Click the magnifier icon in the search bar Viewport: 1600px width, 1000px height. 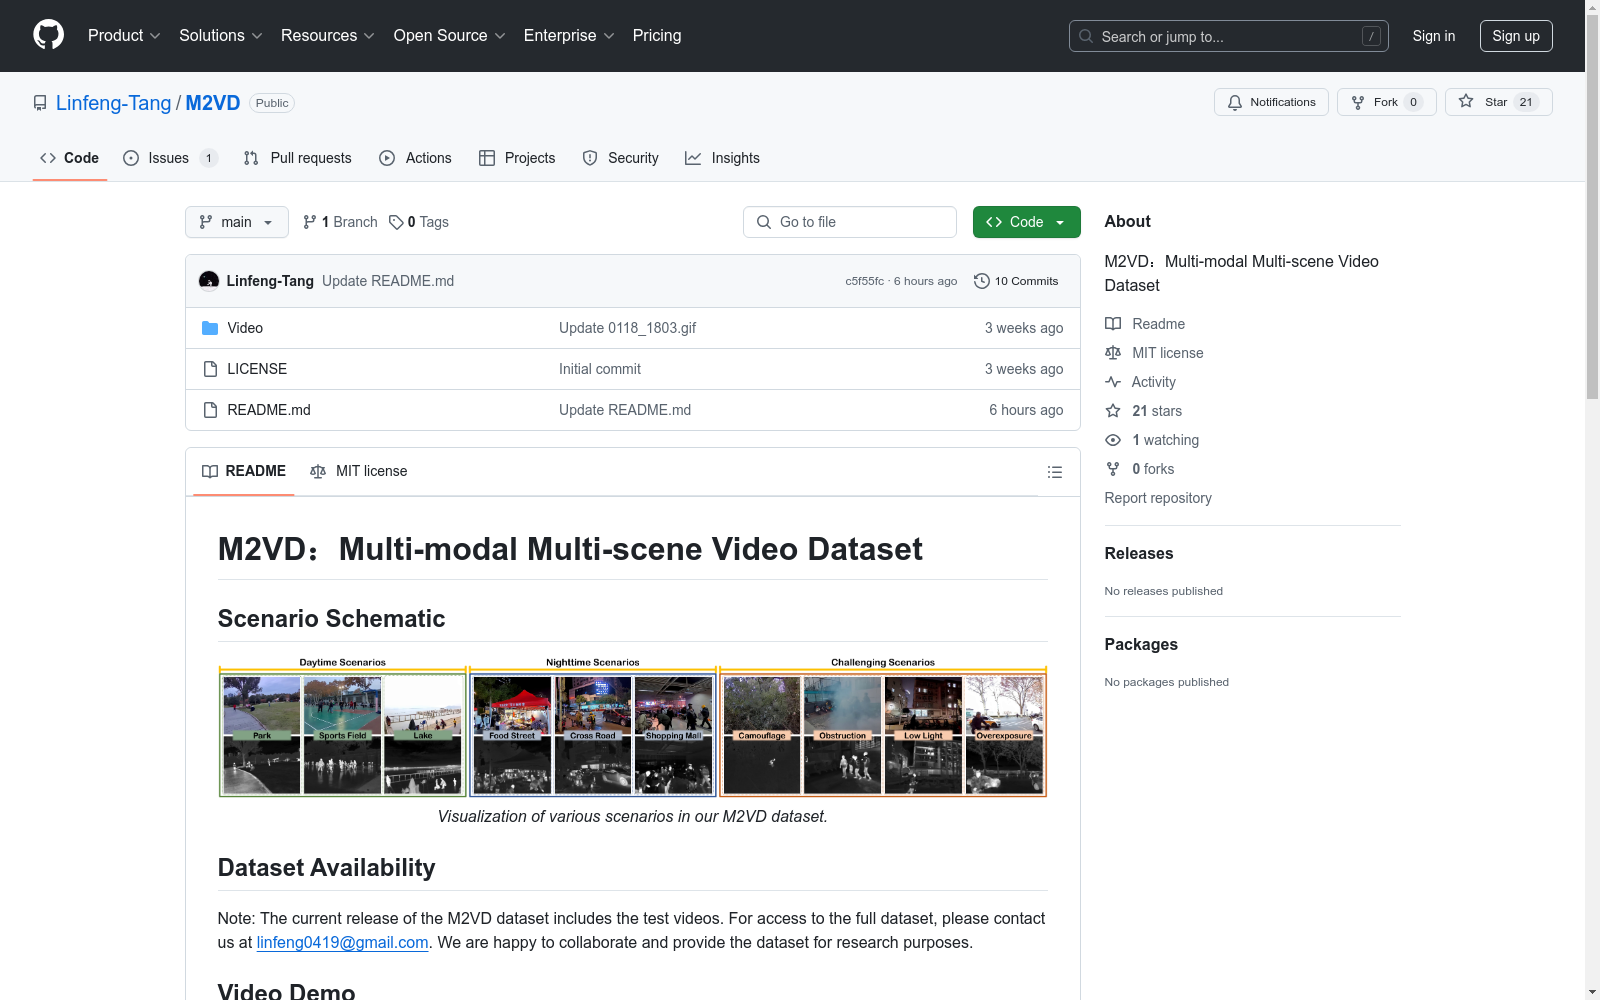click(1086, 36)
